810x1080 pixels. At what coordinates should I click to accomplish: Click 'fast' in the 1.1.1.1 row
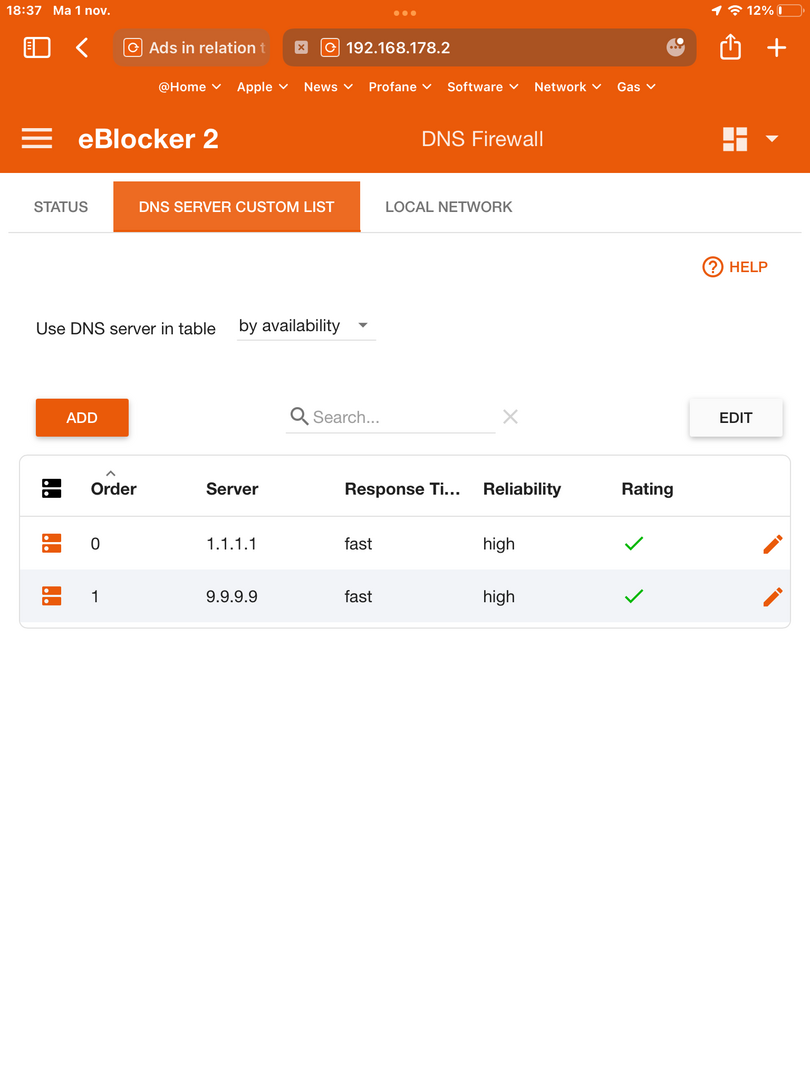click(358, 544)
